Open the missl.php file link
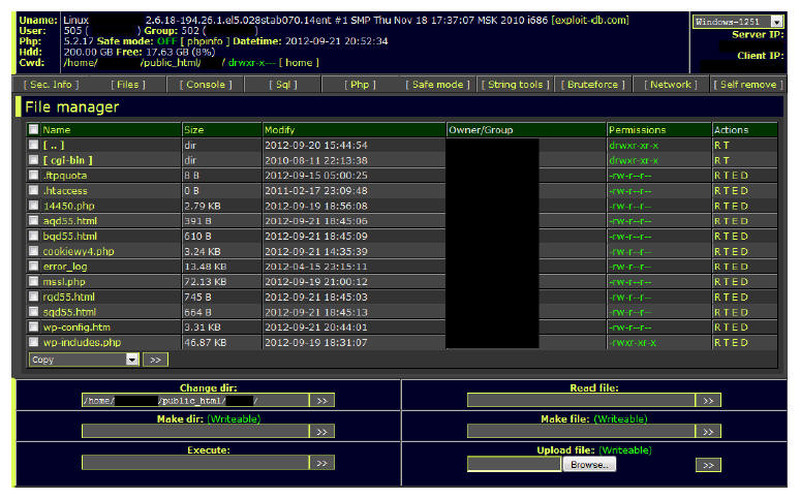The image size is (800, 499). tap(66, 282)
